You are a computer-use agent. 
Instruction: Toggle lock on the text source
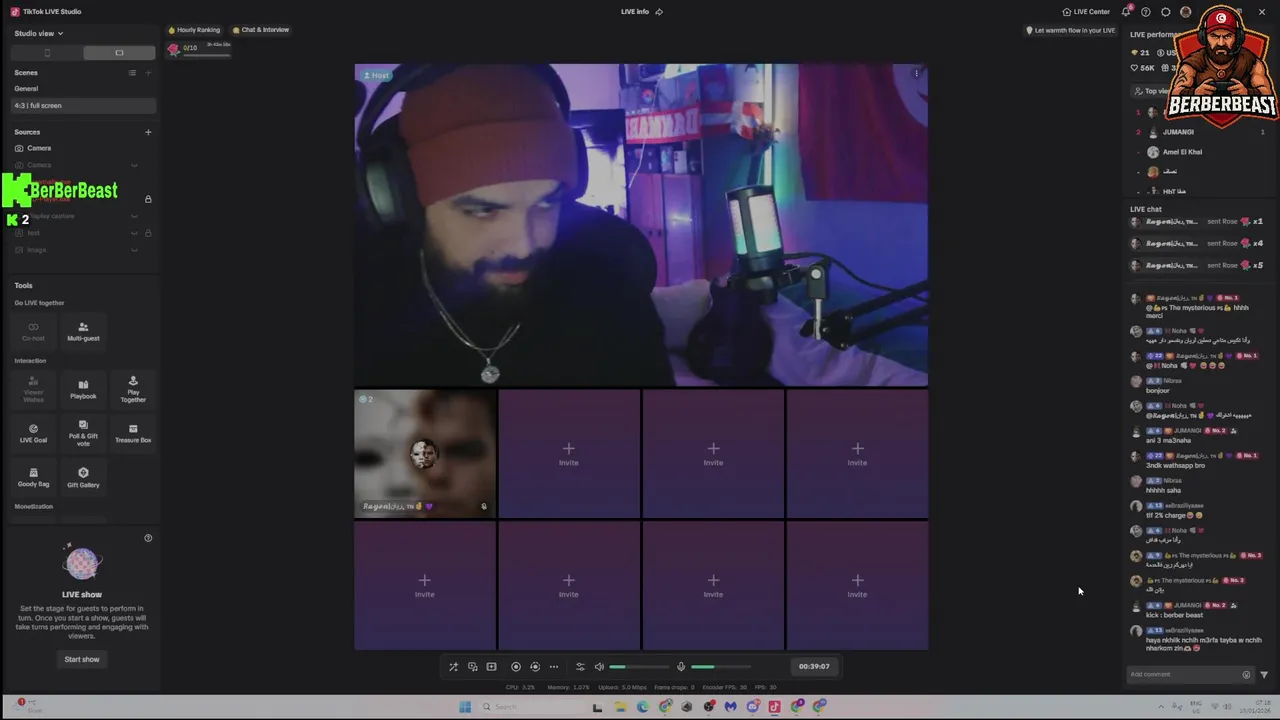[x=148, y=233]
